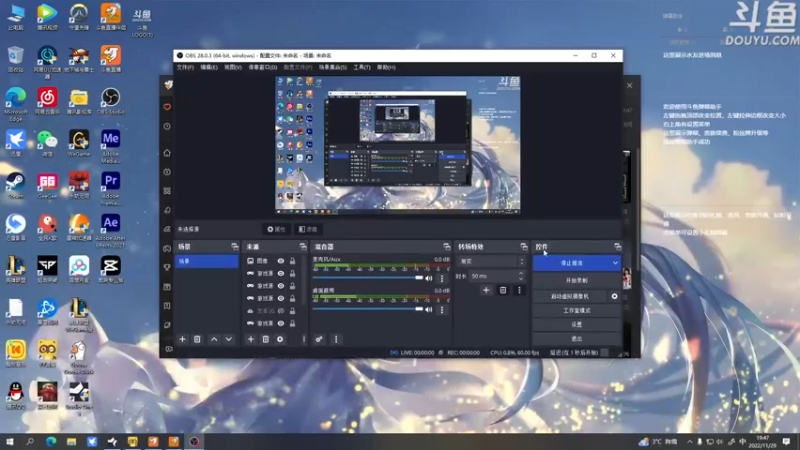Pop out the 来源 dock panel
This screenshot has height=450, width=800.
(303, 246)
